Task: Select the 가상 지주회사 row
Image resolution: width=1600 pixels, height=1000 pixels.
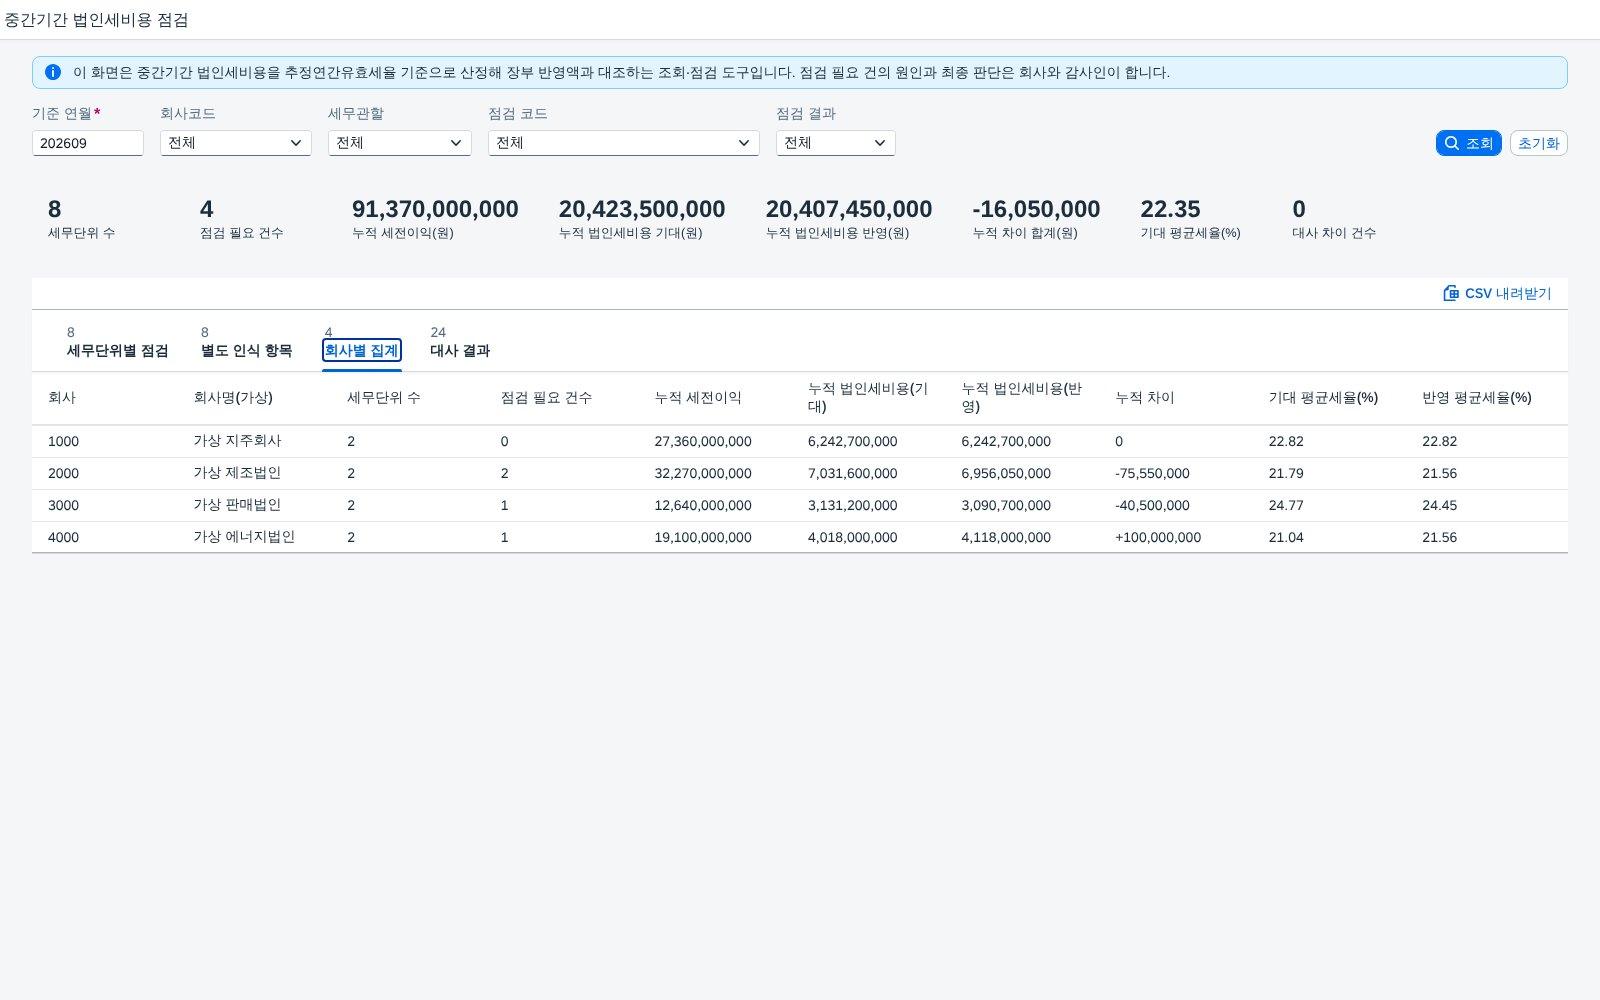Action: click(x=800, y=441)
